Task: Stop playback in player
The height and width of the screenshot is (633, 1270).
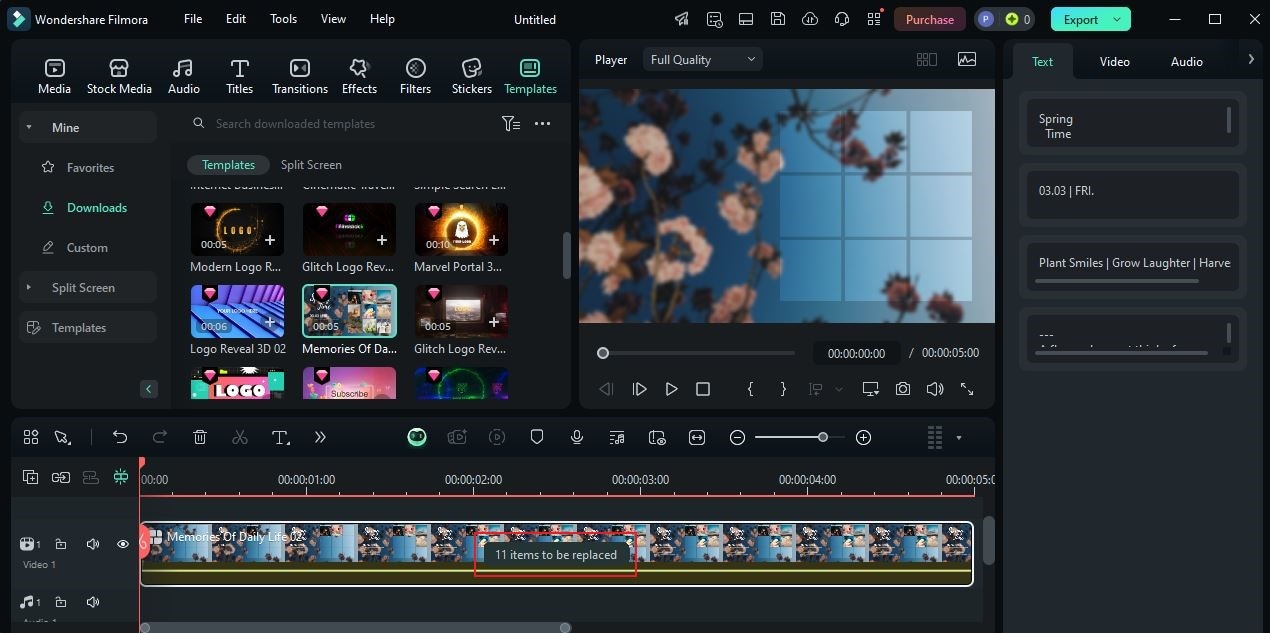Action: (x=703, y=389)
